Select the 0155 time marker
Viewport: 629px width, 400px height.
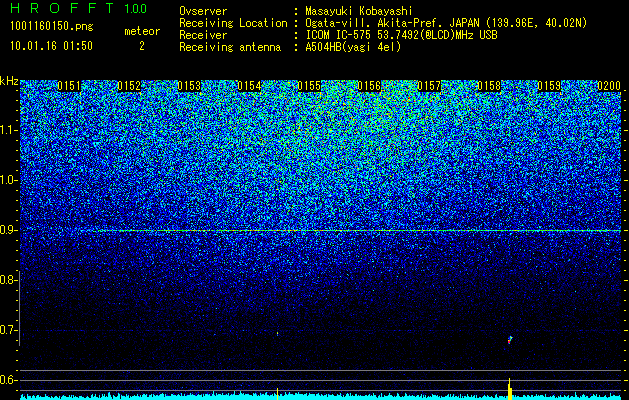(x=309, y=86)
